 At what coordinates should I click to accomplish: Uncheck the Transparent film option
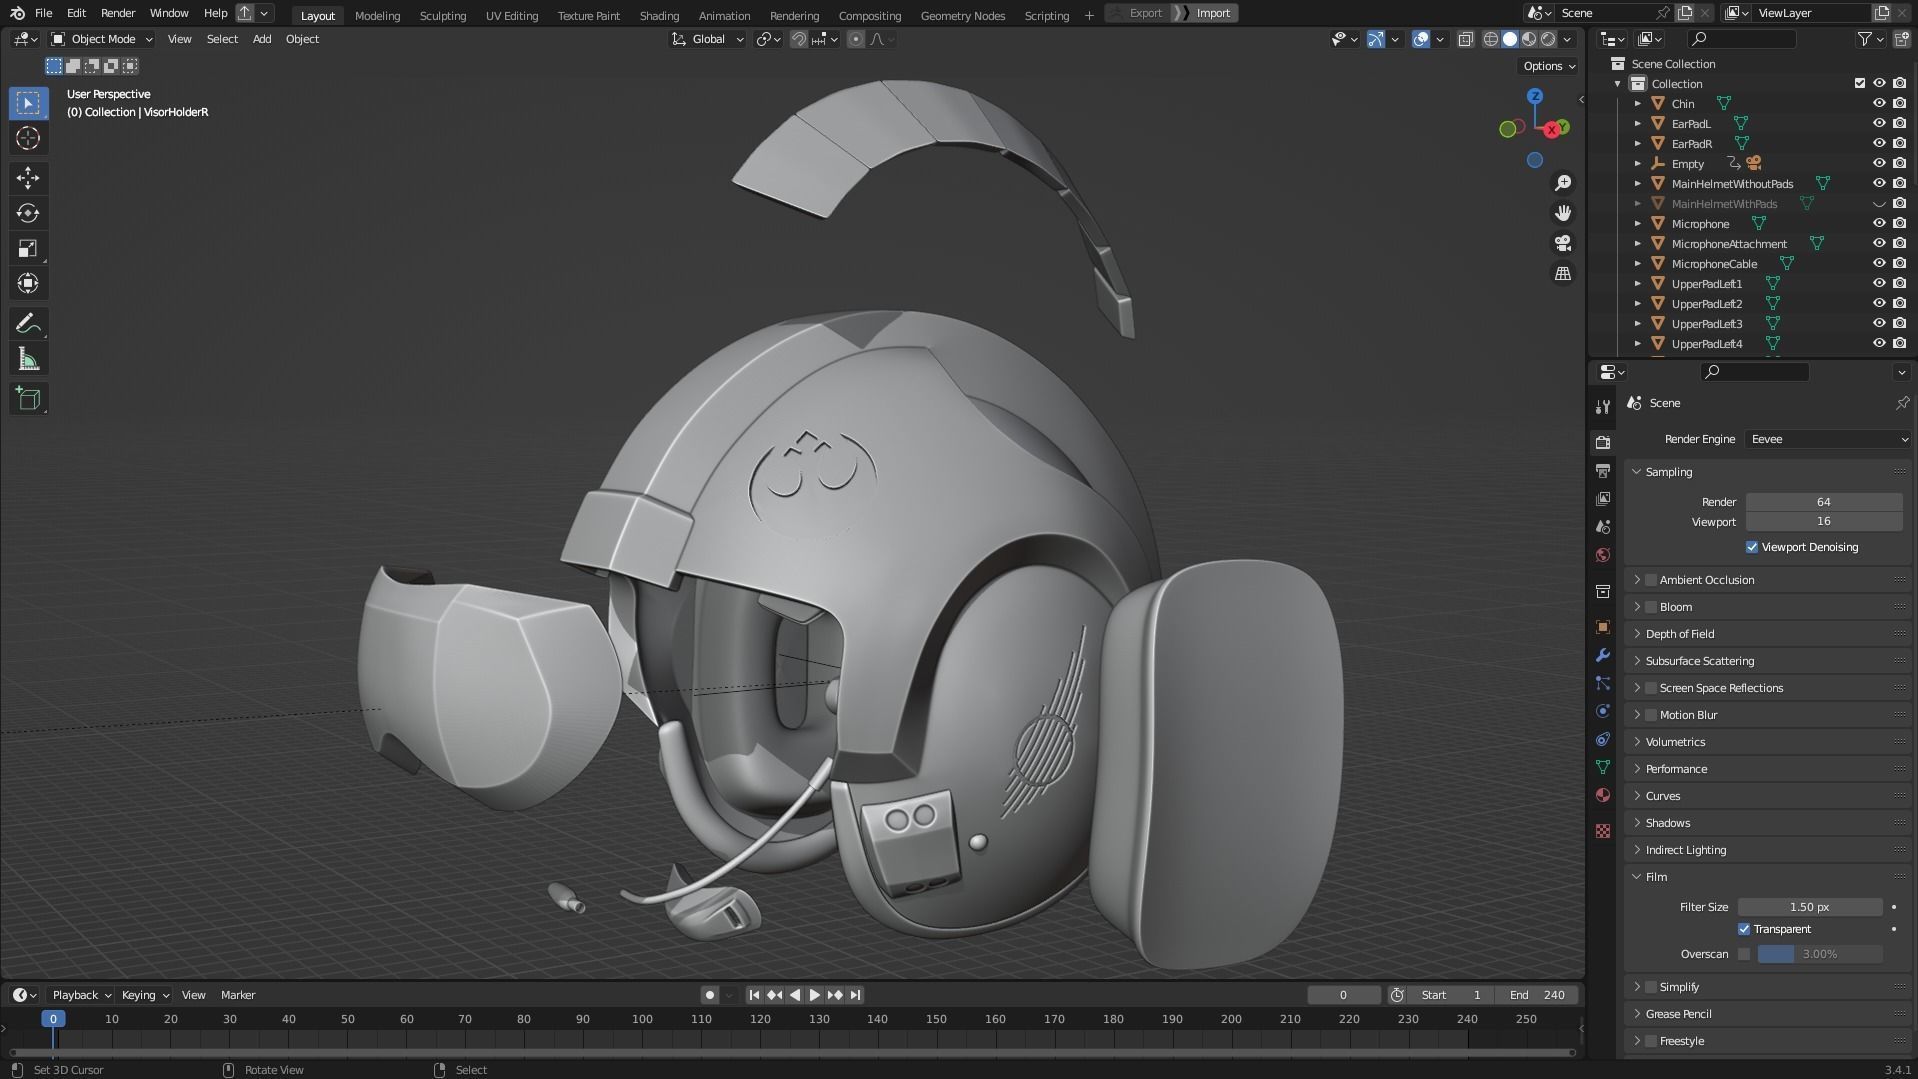tap(1743, 929)
